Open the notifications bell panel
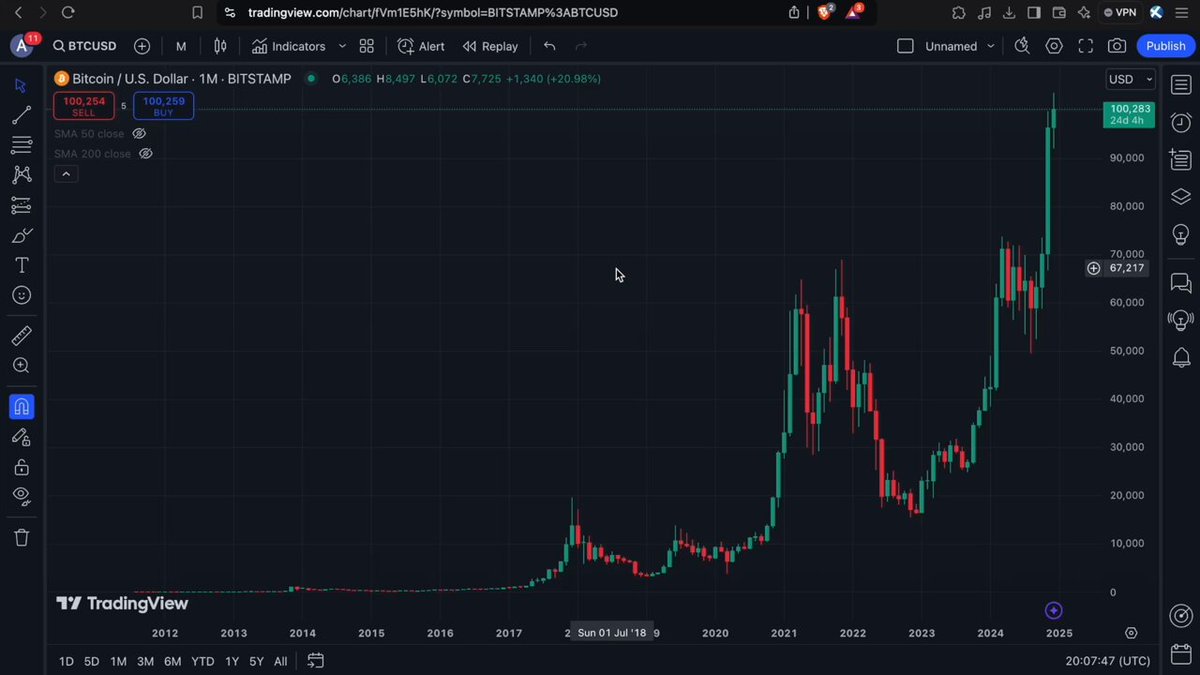This screenshot has width=1200, height=675. click(1180, 357)
